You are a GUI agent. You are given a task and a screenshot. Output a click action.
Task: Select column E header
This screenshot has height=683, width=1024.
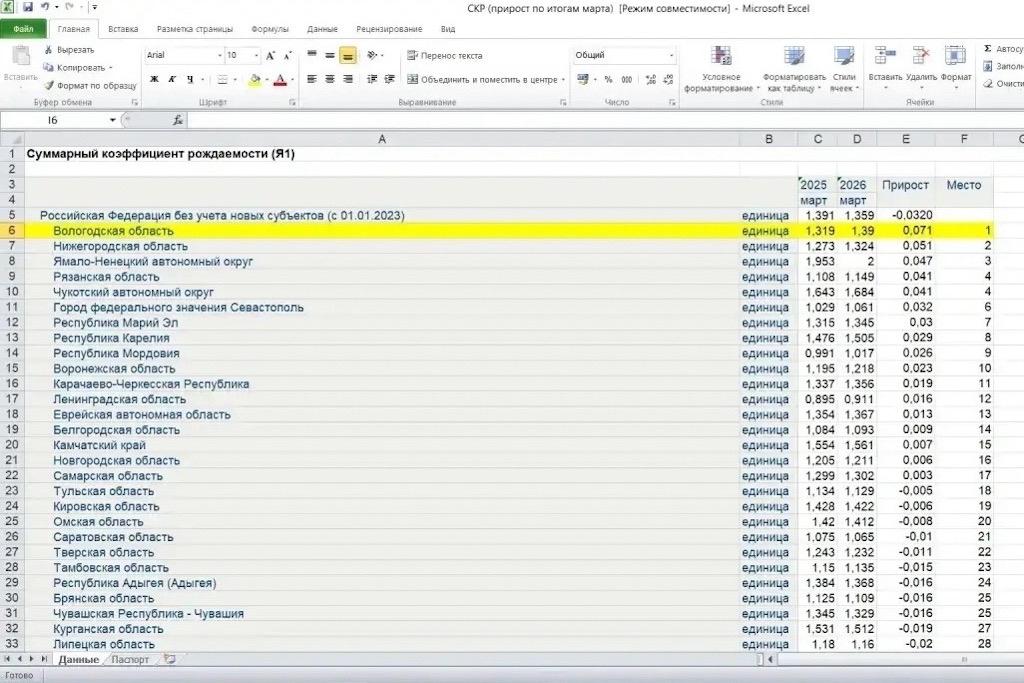pyautogui.click(x=906, y=139)
